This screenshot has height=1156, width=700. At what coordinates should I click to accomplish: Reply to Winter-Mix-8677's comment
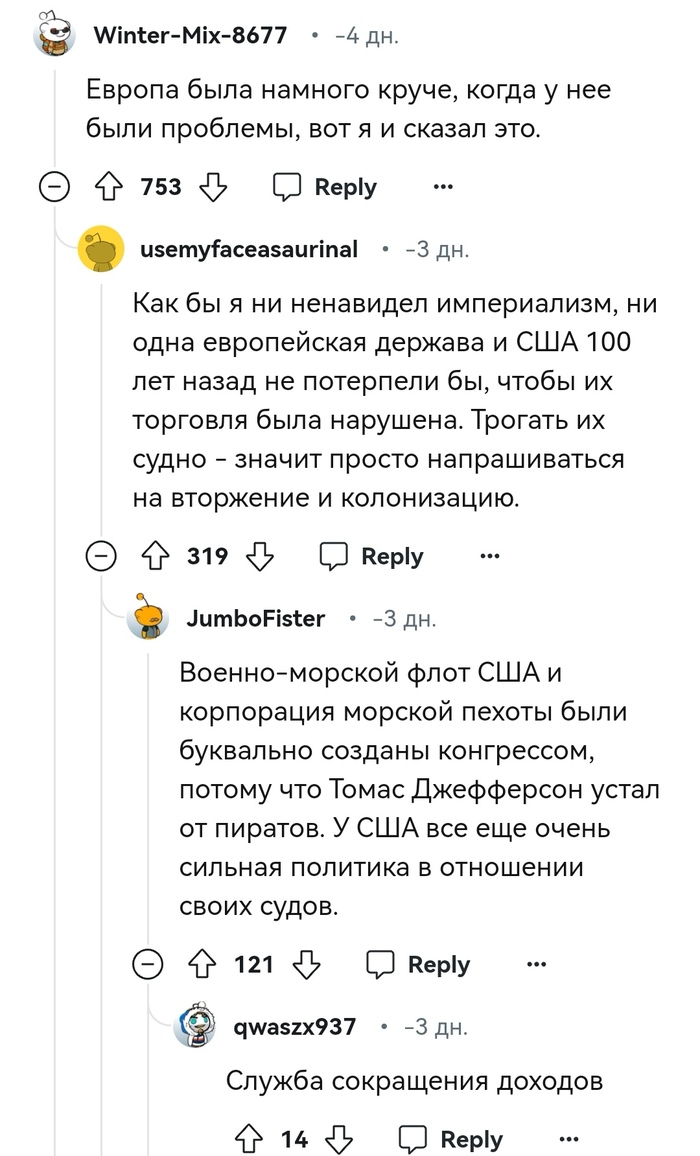(326, 187)
